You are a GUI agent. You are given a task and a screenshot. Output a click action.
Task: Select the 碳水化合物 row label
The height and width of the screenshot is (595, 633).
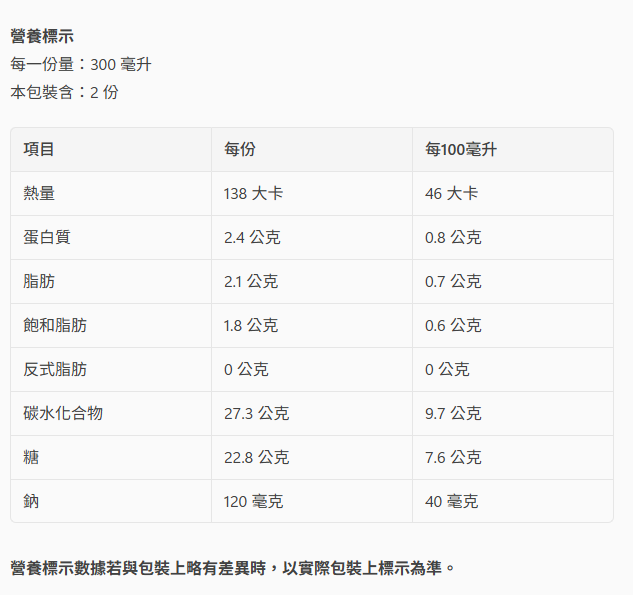point(63,413)
